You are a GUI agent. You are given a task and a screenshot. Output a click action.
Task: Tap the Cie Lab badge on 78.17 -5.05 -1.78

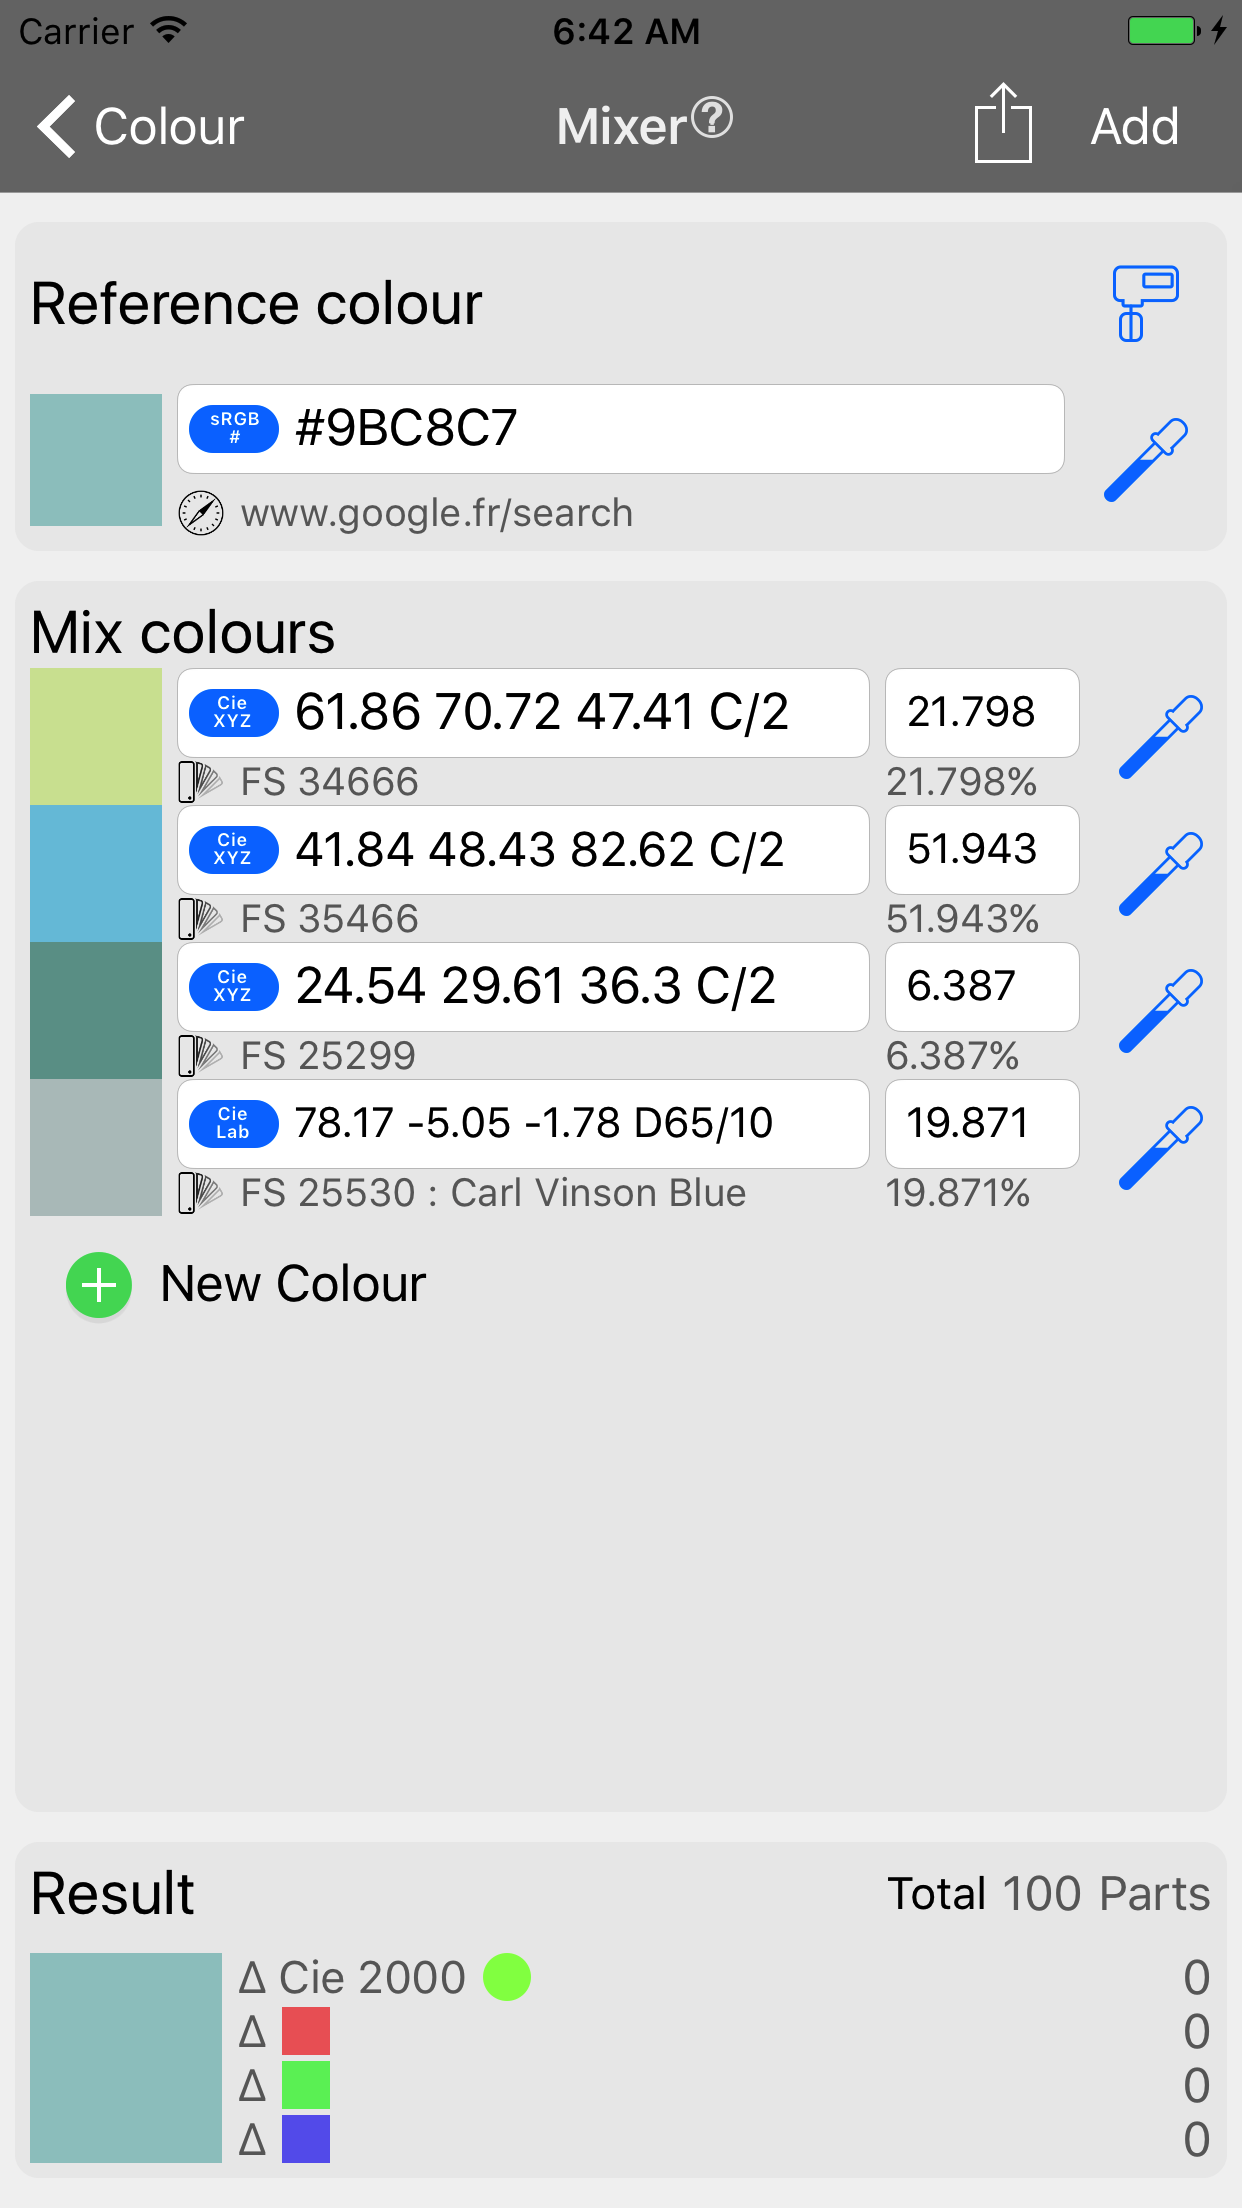tap(234, 1123)
